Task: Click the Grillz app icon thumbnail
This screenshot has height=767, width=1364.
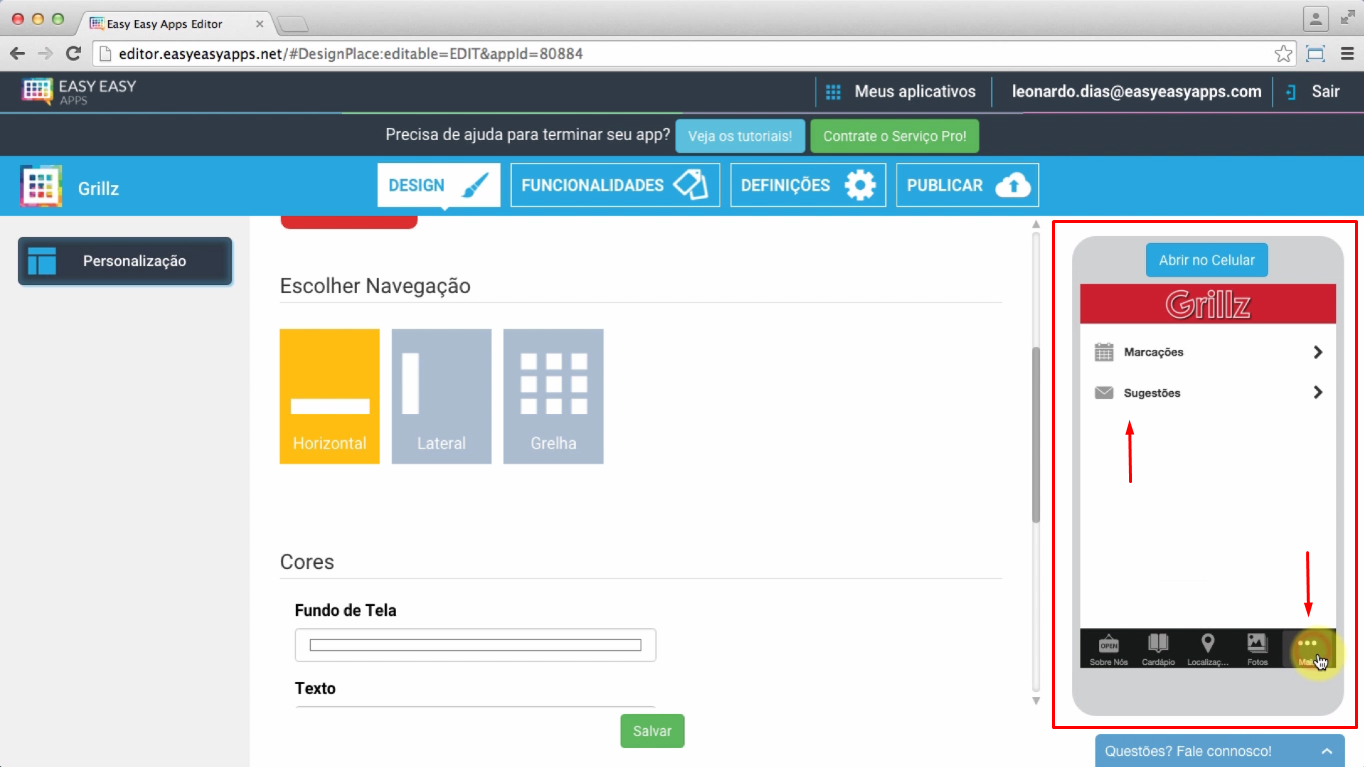Action: (x=41, y=186)
